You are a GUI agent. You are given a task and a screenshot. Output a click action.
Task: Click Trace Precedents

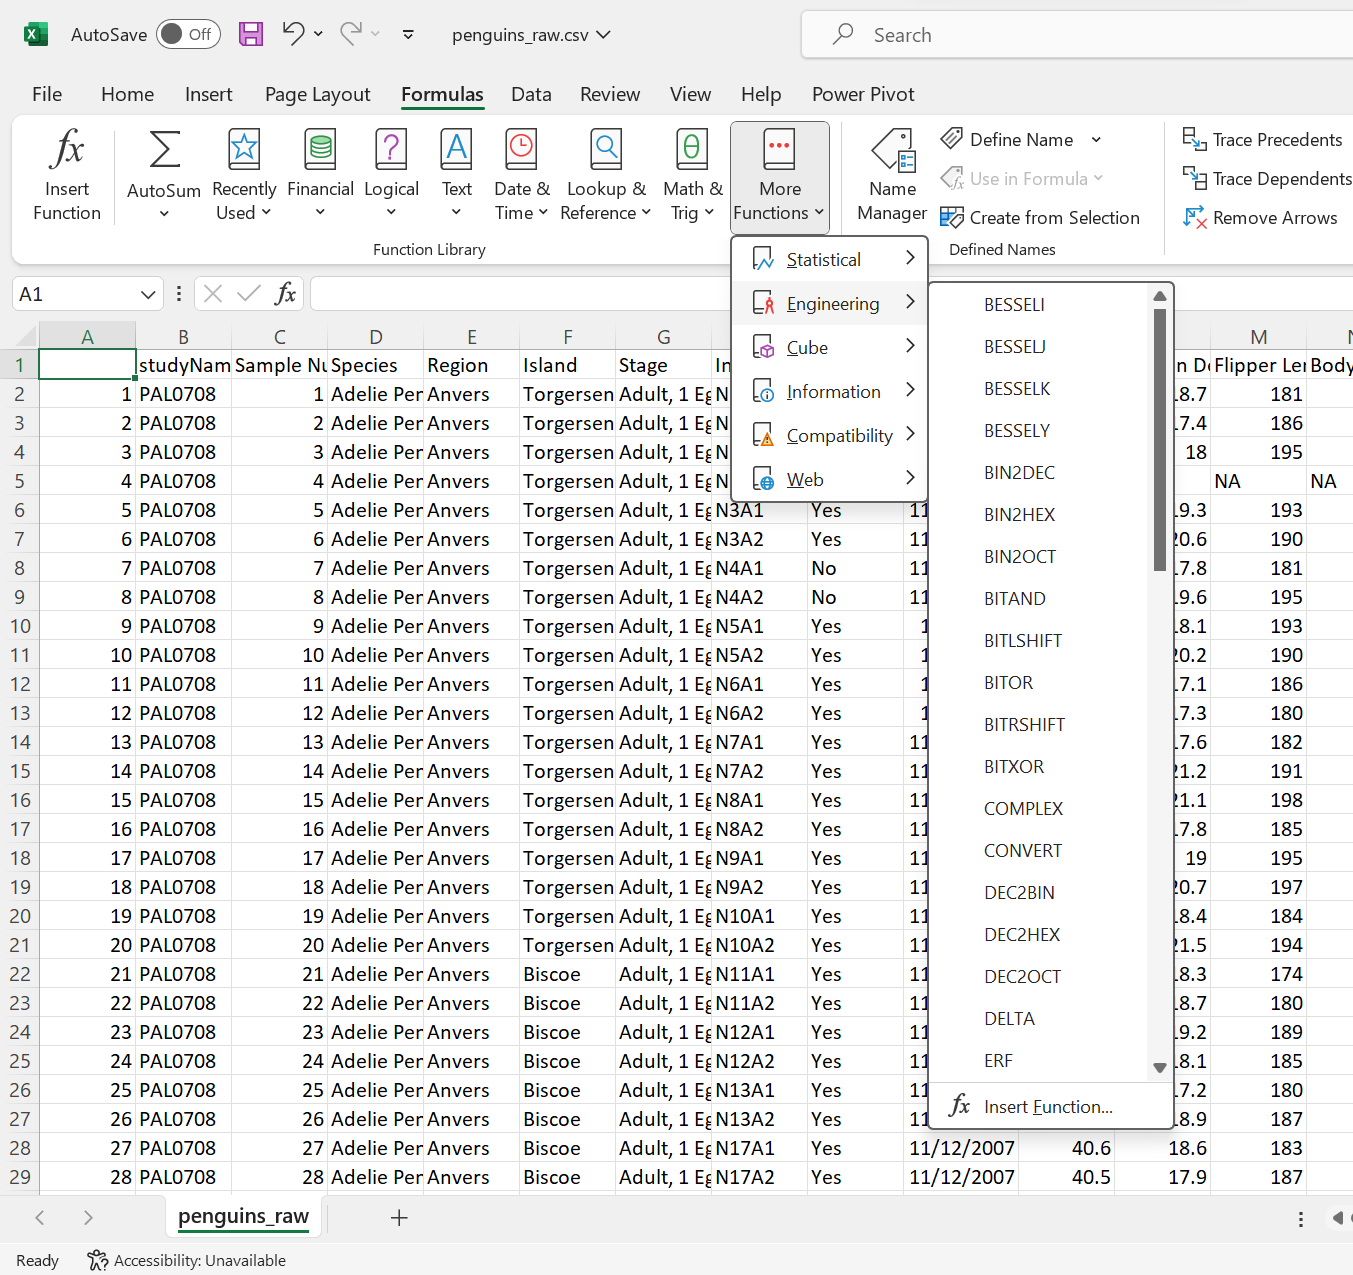(1262, 140)
